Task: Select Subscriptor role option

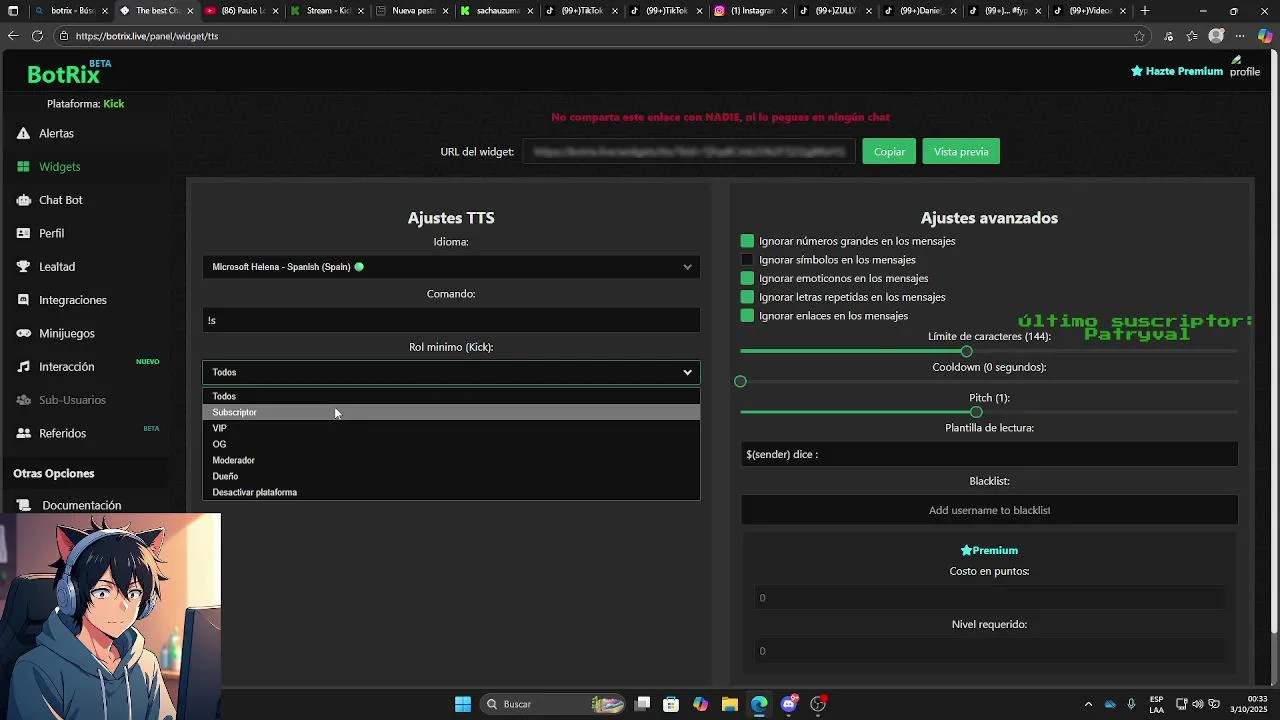Action: tap(451, 412)
